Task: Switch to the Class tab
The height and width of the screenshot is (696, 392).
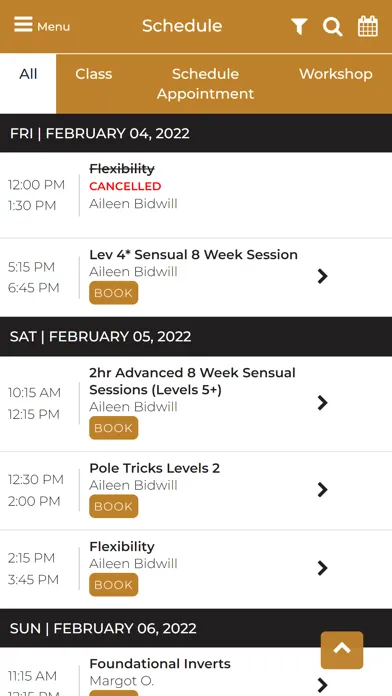Action: pos(94,74)
